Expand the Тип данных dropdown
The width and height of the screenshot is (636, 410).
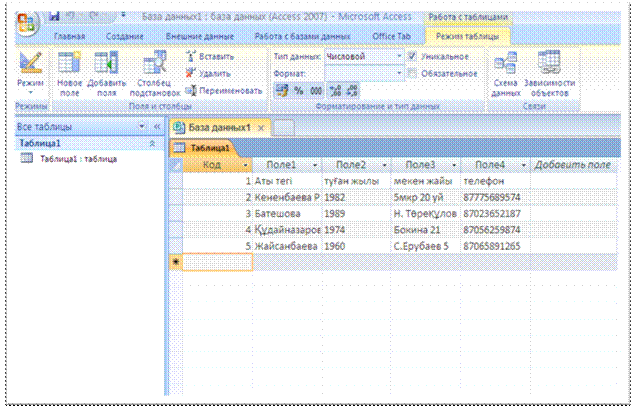(x=397, y=57)
